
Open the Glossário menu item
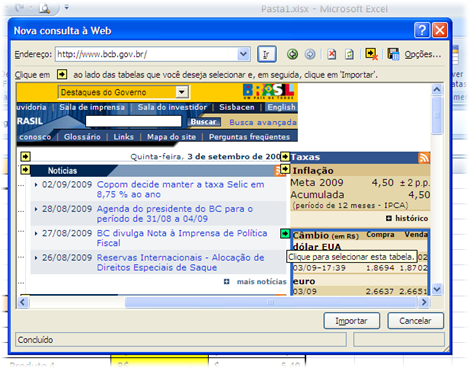click(x=82, y=137)
